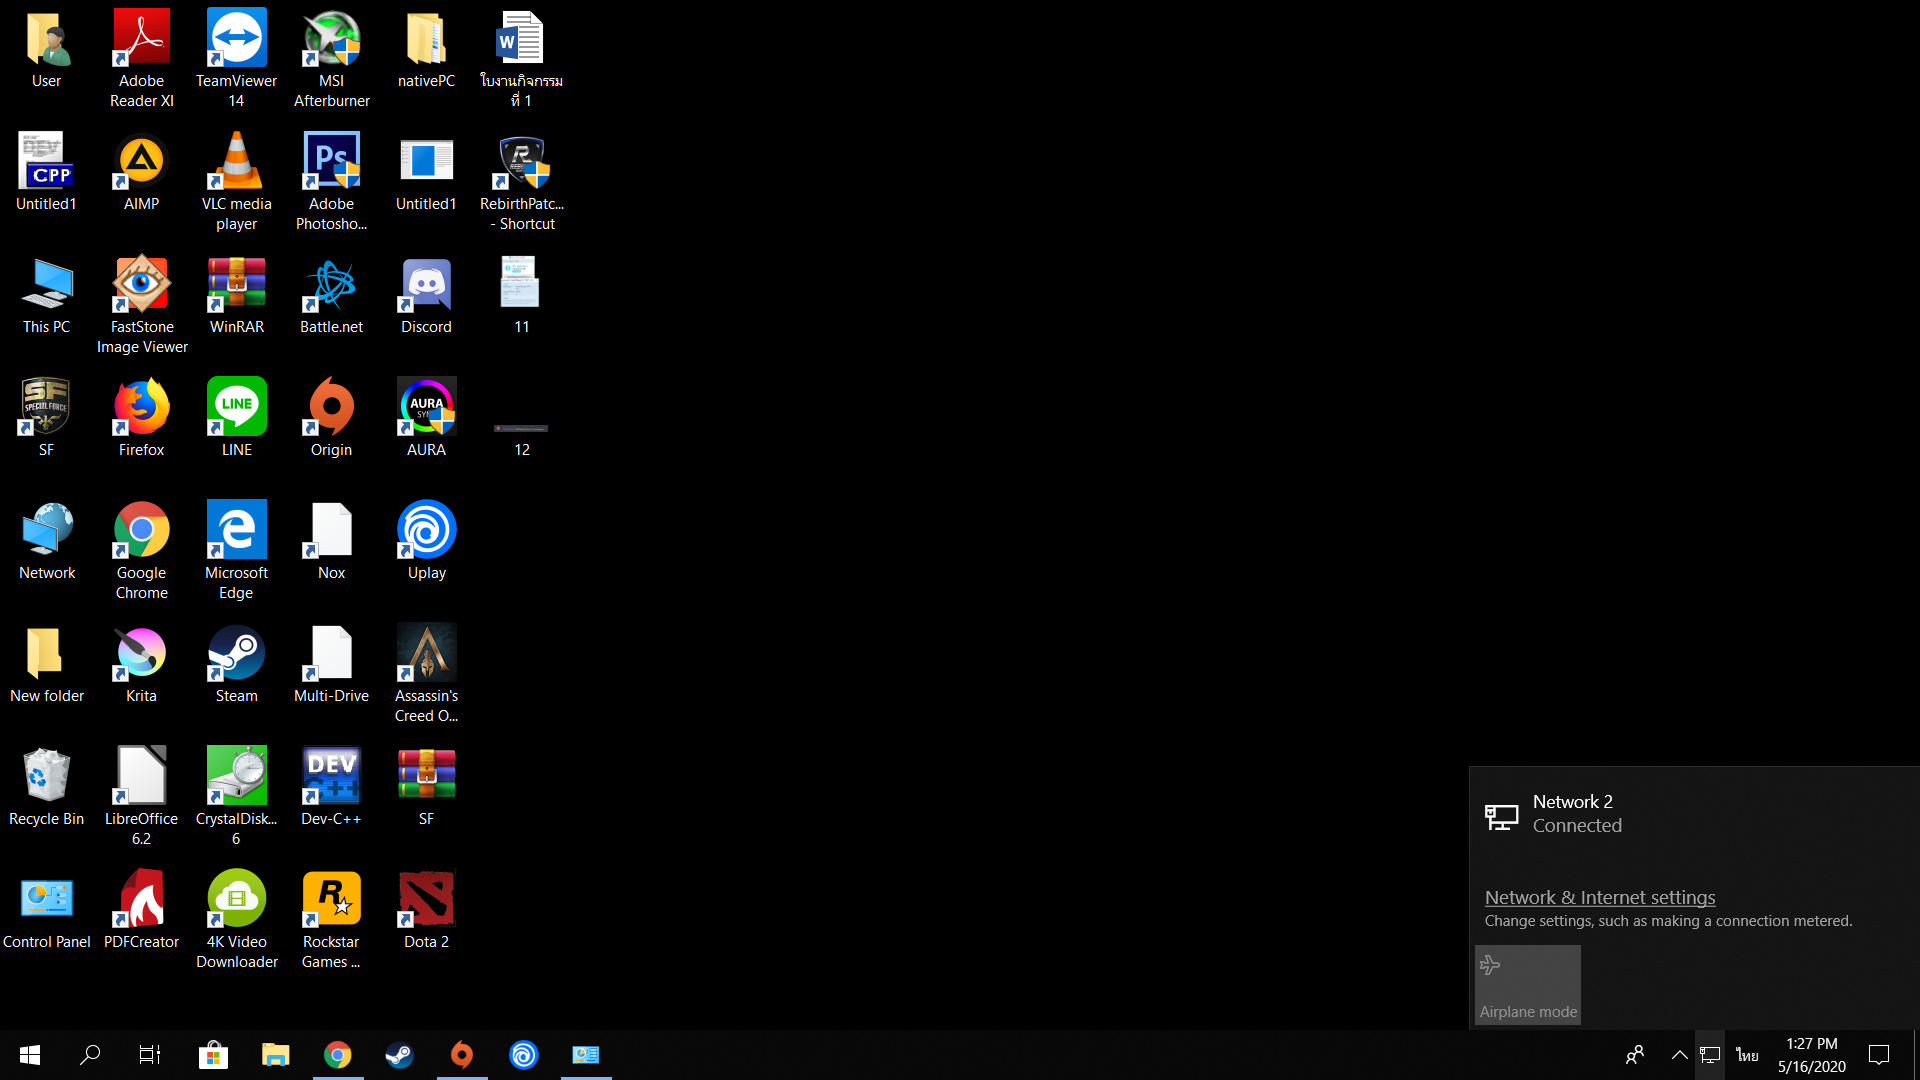Open Steam from taskbar

(400, 1055)
